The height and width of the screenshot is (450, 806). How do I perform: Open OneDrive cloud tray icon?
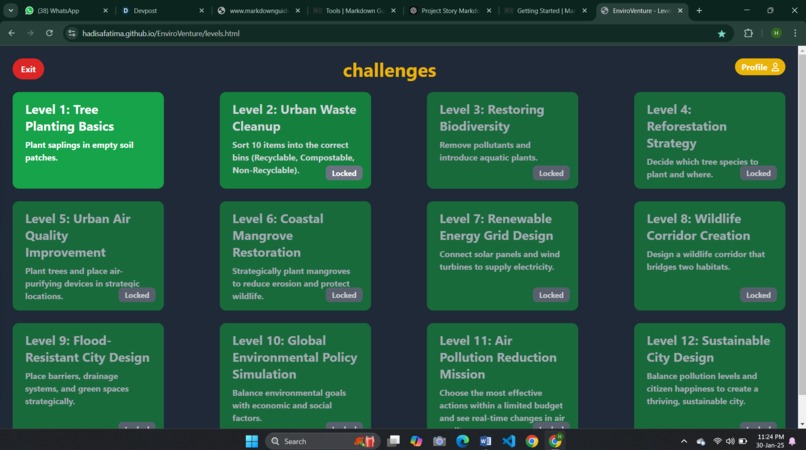(x=701, y=441)
